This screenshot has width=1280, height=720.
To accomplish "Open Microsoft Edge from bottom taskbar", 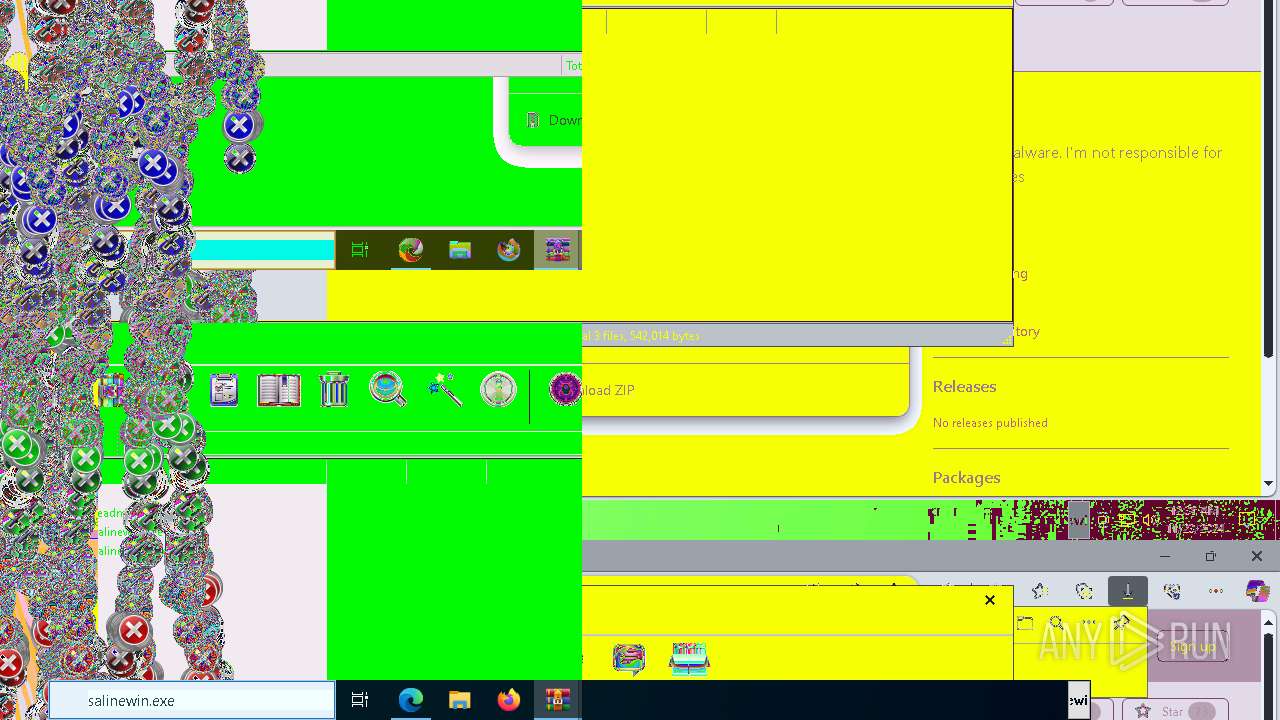I will (x=411, y=701).
